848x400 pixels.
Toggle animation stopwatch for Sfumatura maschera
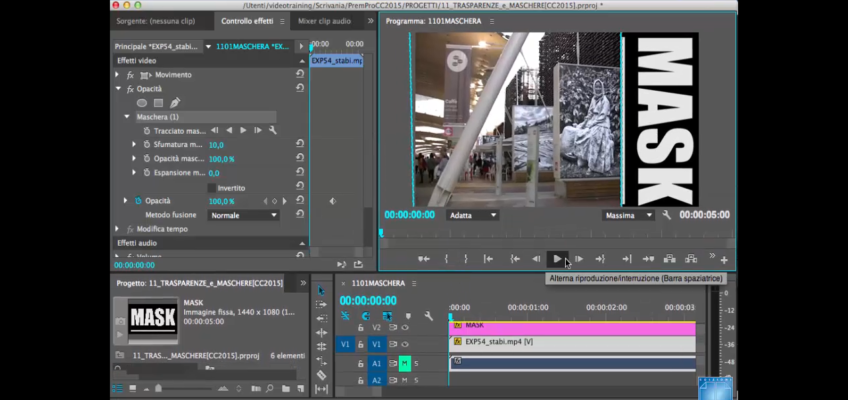(147, 144)
